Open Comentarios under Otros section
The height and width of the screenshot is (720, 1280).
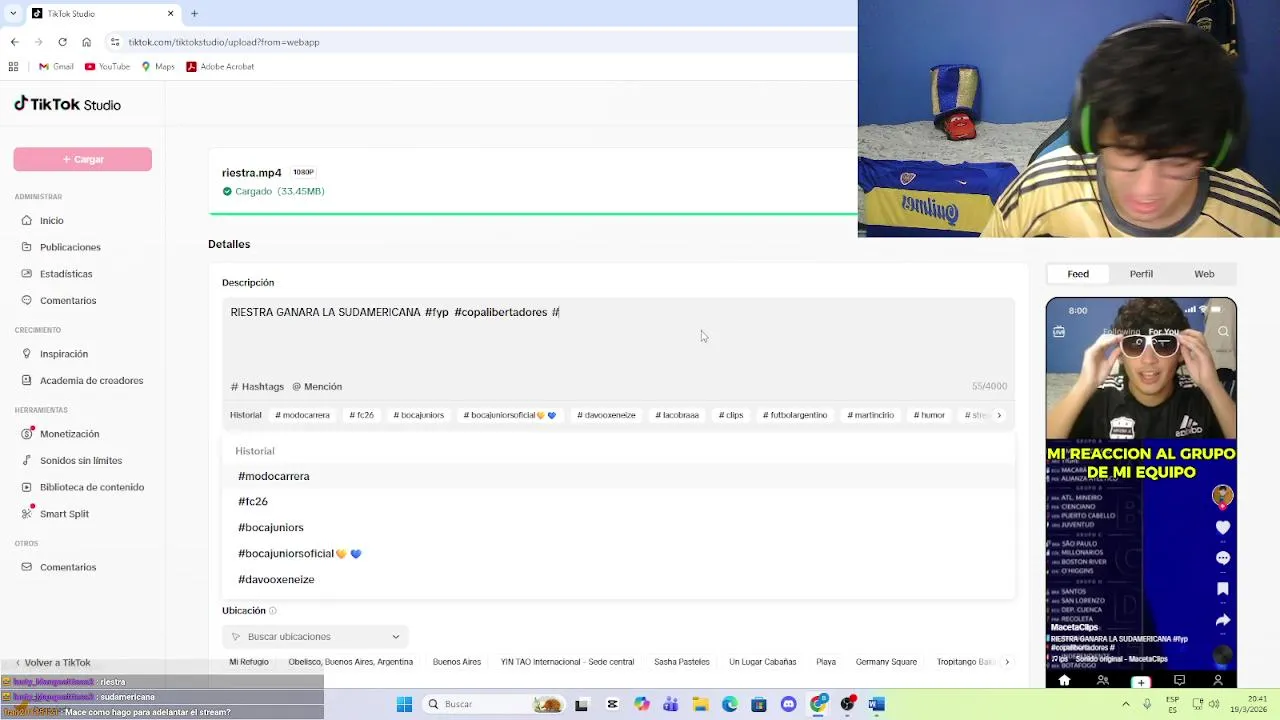[x=68, y=567]
